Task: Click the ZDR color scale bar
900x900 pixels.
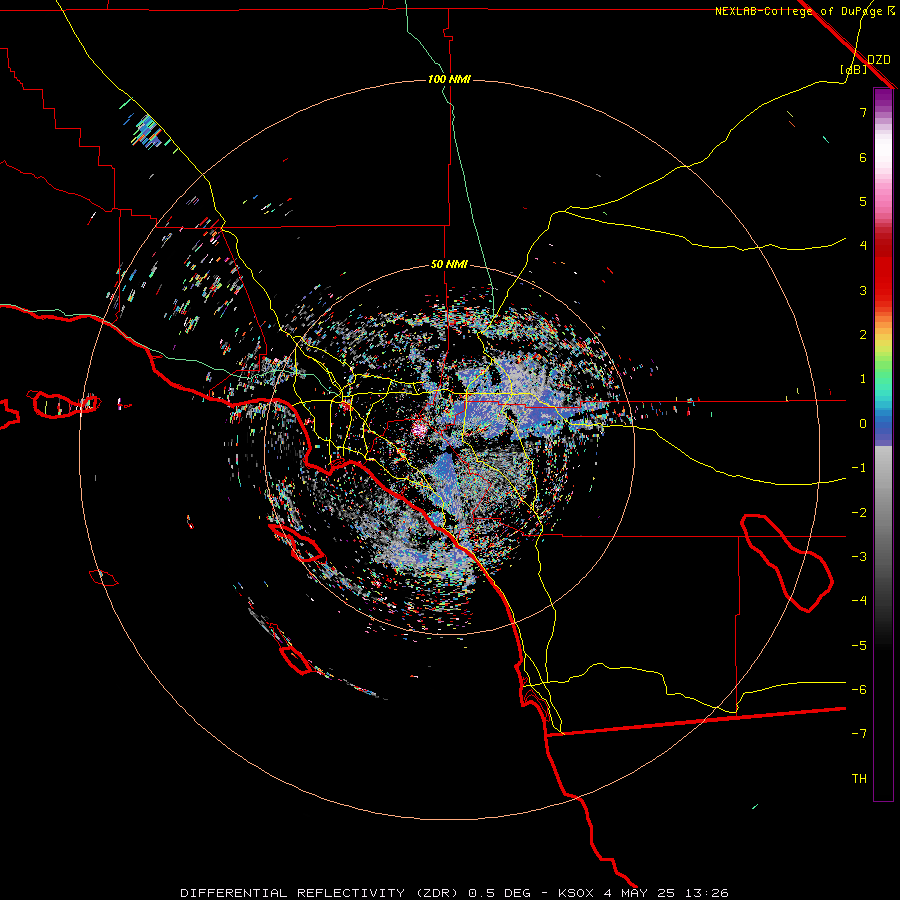Action: click(883, 444)
